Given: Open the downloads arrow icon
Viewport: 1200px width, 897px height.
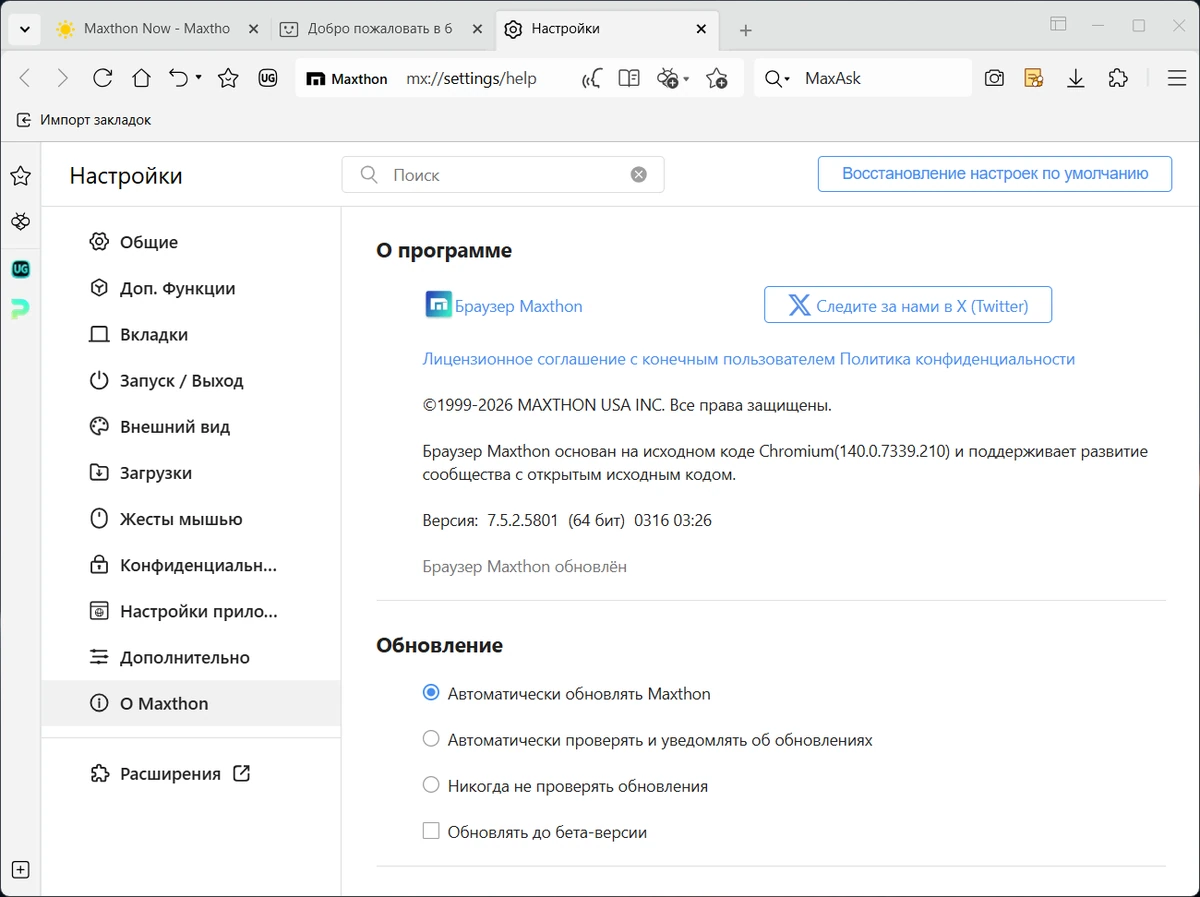Looking at the screenshot, I should click(x=1076, y=78).
